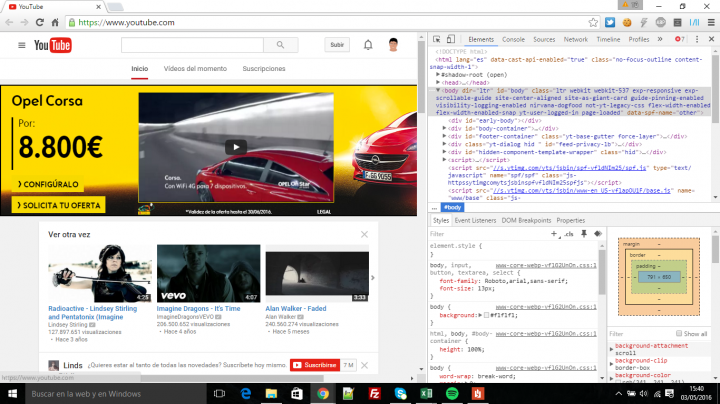This screenshot has height=404, width=720.
Task: Go to Vídeos del momento tab
Action: point(195,68)
